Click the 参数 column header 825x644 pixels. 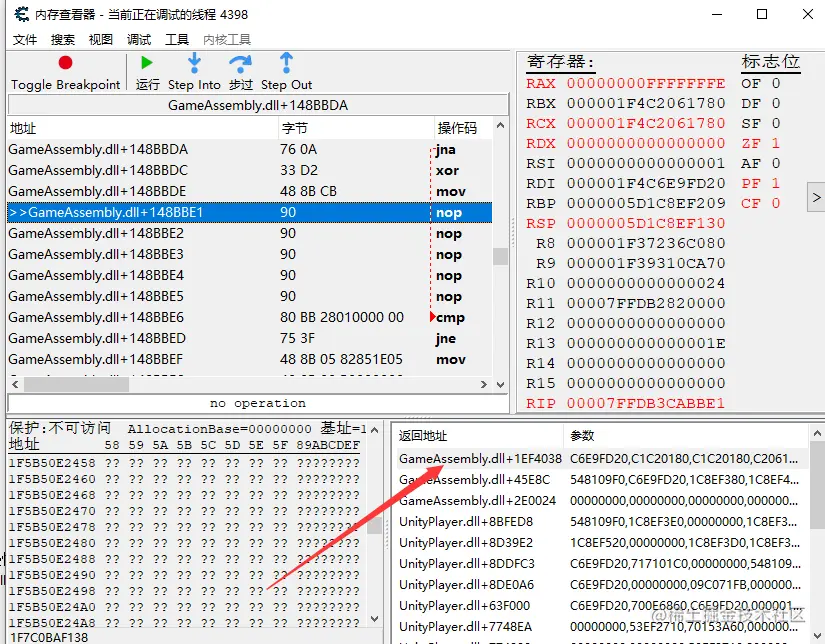pyautogui.click(x=686, y=436)
